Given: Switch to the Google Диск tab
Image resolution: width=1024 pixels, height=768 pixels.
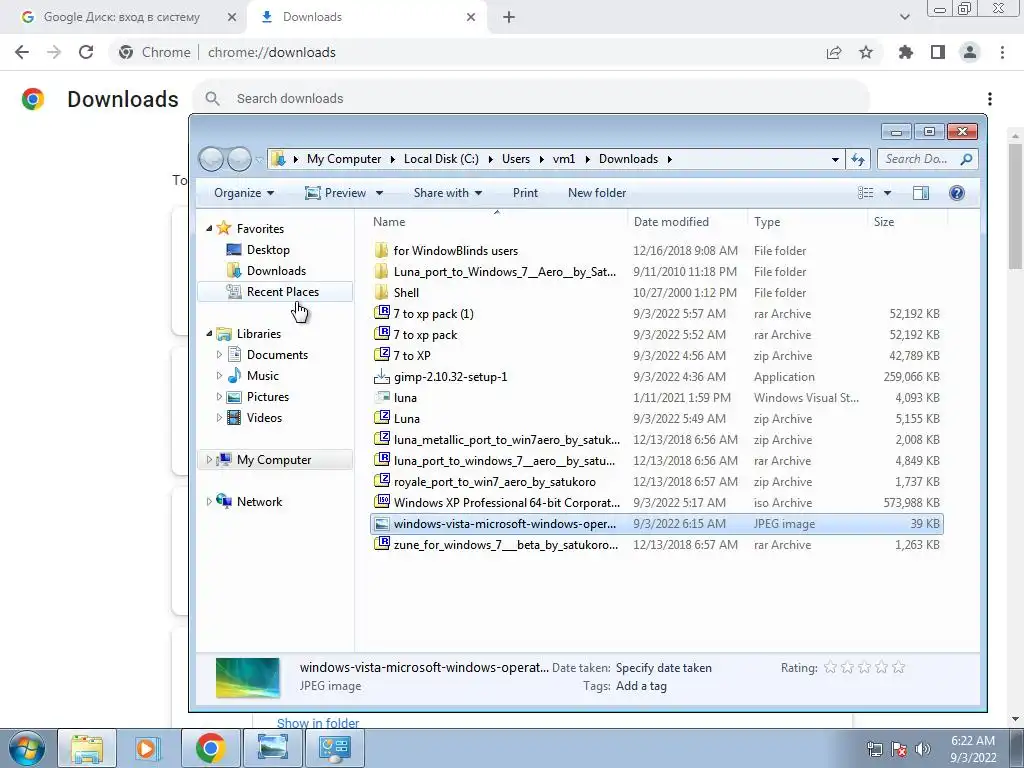Looking at the screenshot, I should 121,17.
